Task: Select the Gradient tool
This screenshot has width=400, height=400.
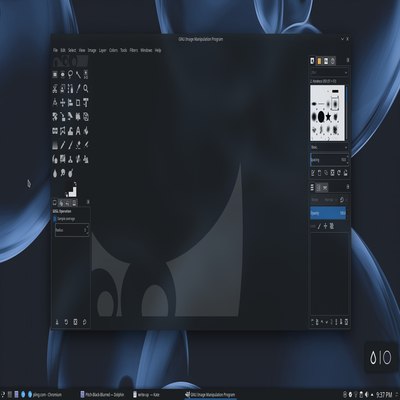Action: point(55,145)
